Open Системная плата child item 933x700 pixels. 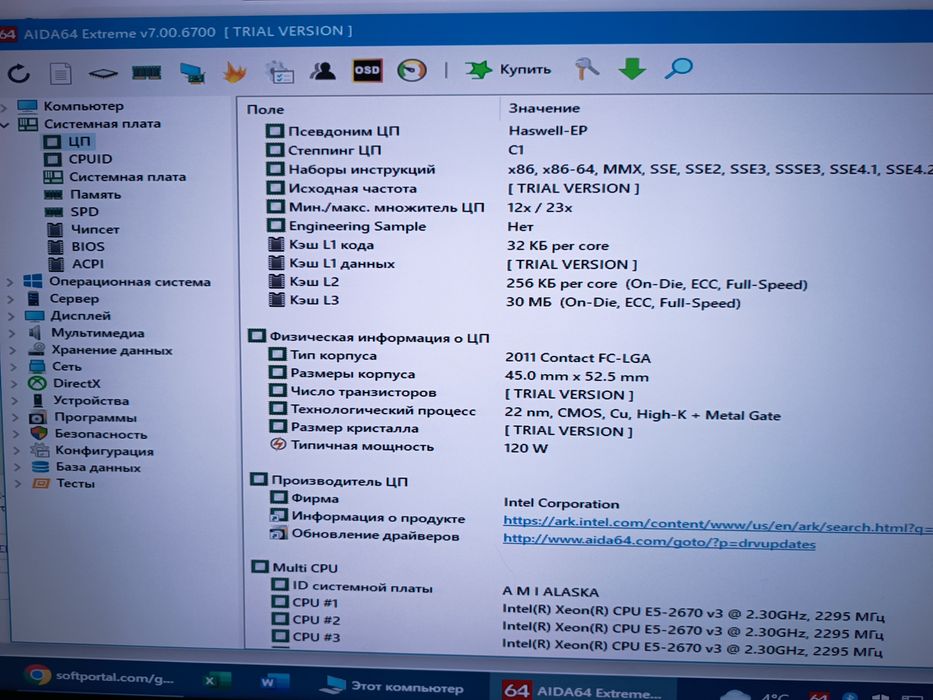tap(127, 177)
